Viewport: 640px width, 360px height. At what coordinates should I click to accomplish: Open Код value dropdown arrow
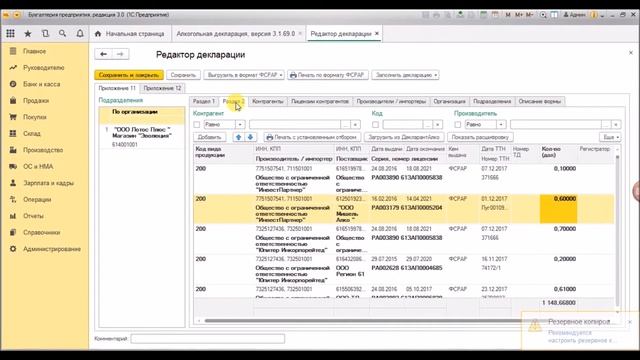(x=438, y=124)
